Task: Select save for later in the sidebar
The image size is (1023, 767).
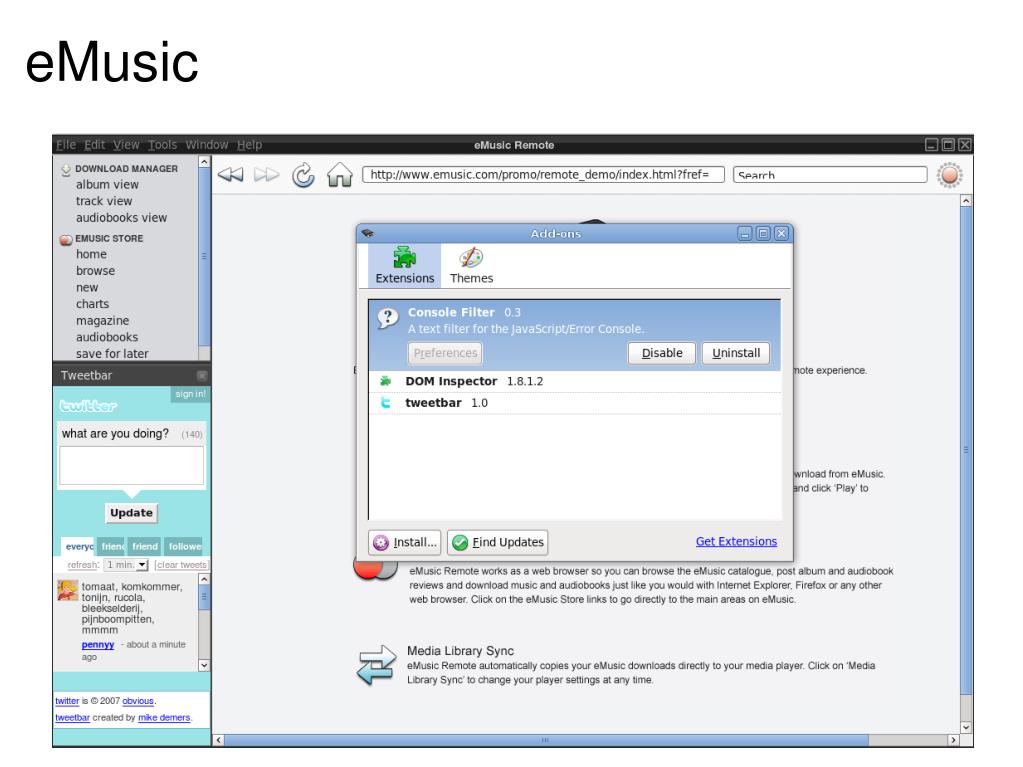Action: [x=112, y=353]
